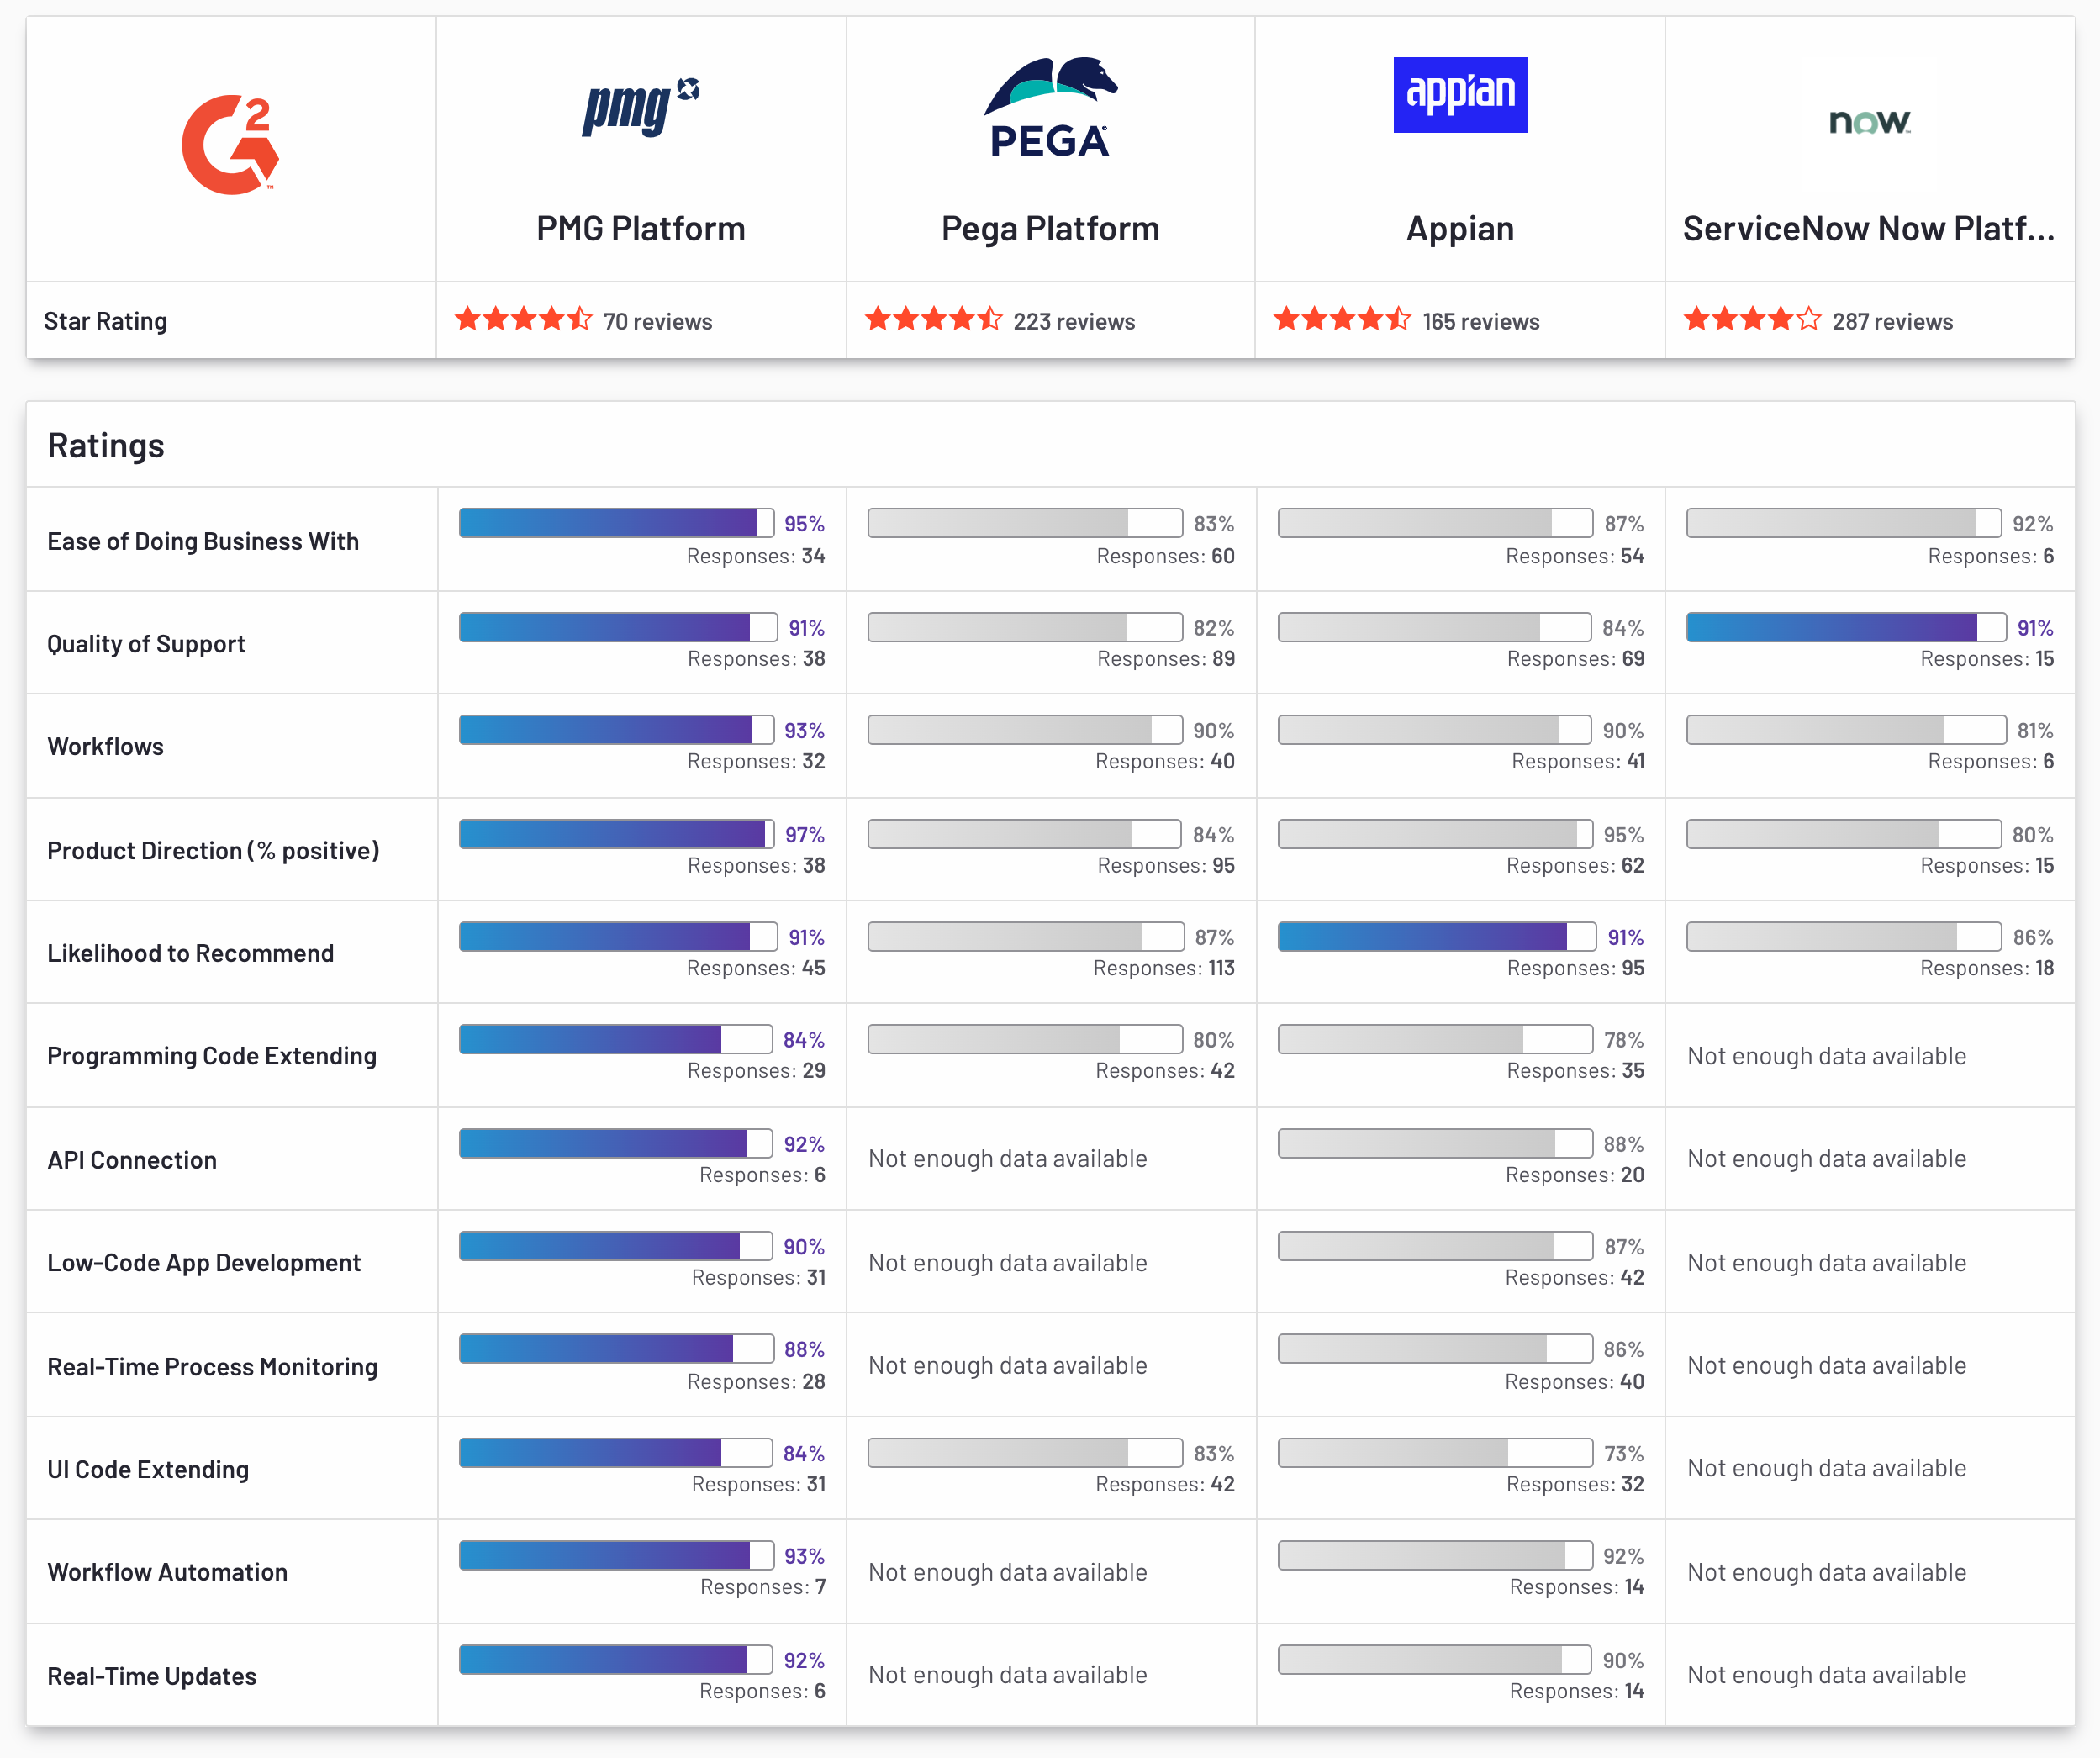2100x1758 pixels.
Task: Click Pega Platform star rating stars
Action: click(x=933, y=320)
